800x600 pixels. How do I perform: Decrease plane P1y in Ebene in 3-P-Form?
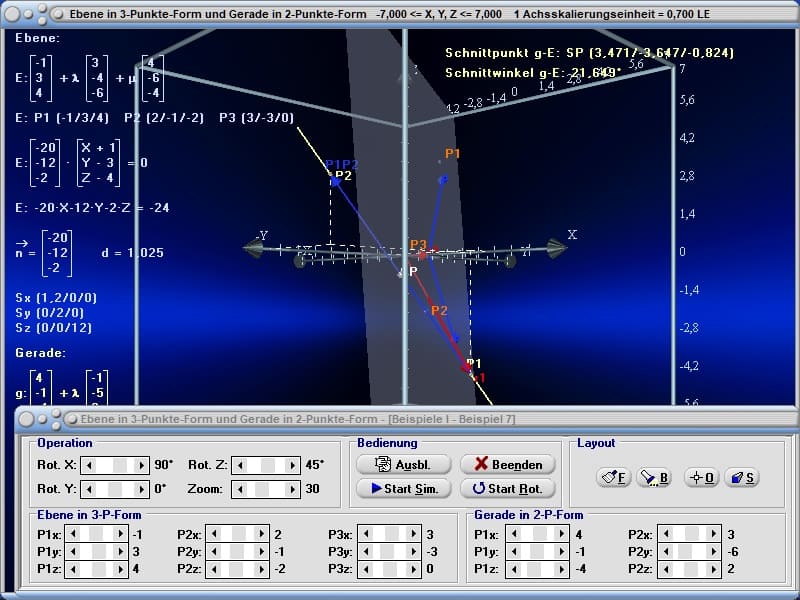[73, 551]
